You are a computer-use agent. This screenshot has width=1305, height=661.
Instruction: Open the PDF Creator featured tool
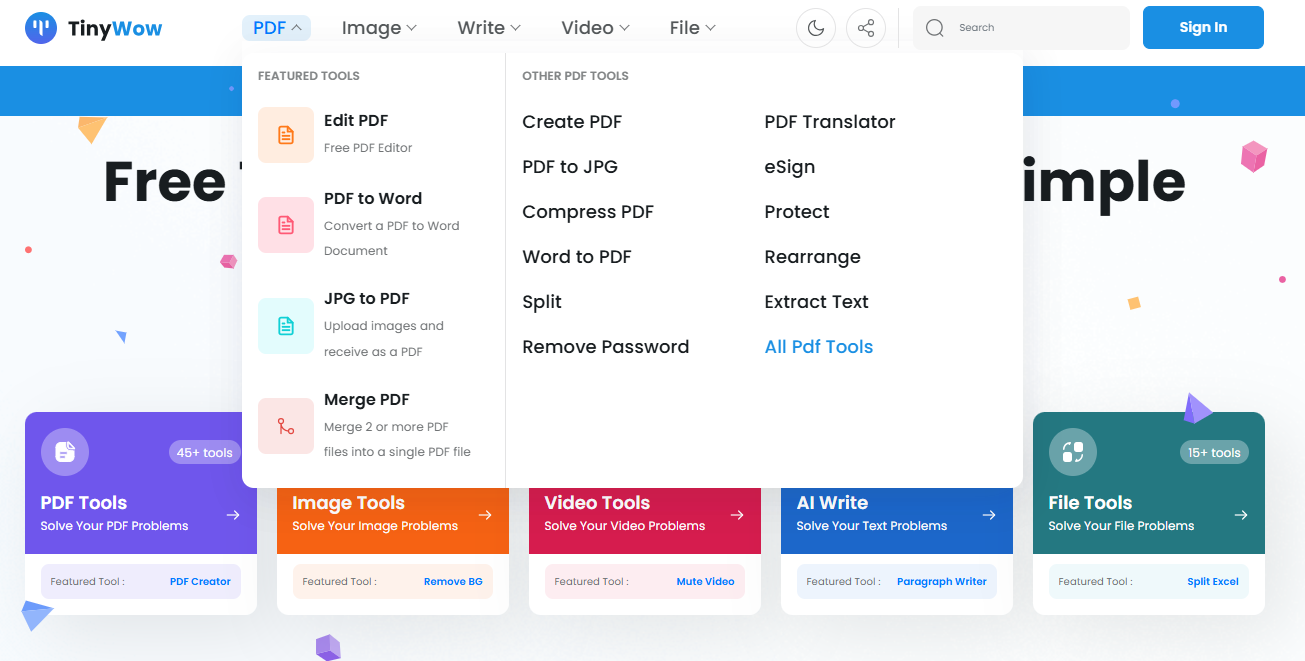coord(200,581)
